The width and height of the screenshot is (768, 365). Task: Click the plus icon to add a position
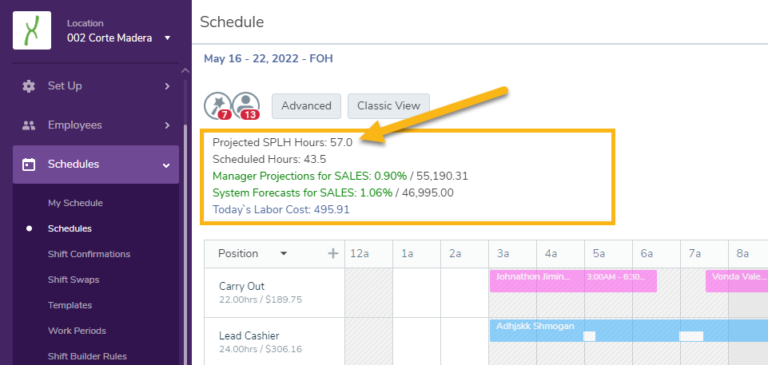tap(333, 253)
